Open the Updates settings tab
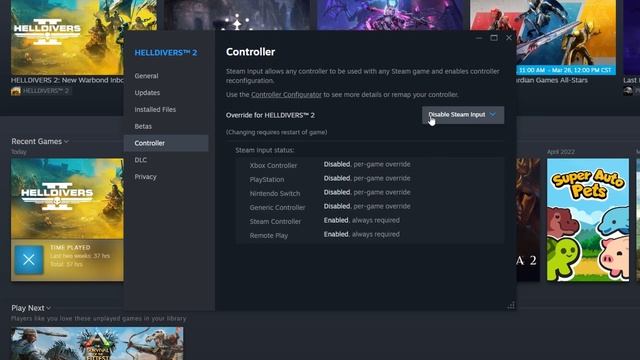The width and height of the screenshot is (640, 360). [147, 93]
